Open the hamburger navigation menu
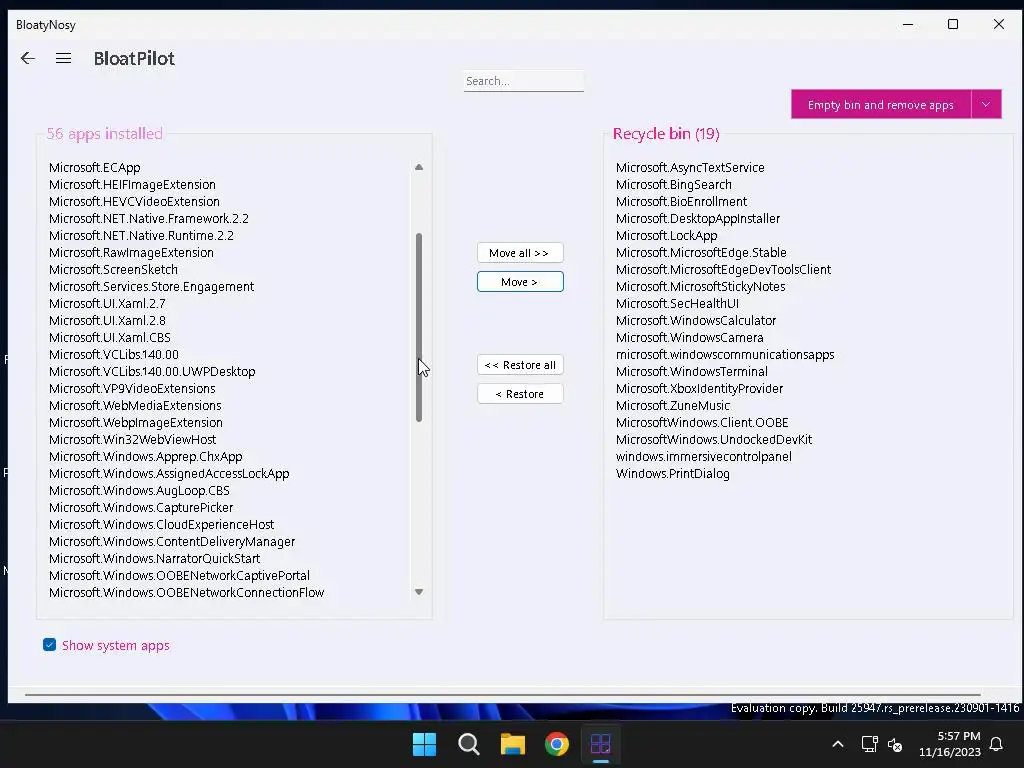 [x=63, y=58]
